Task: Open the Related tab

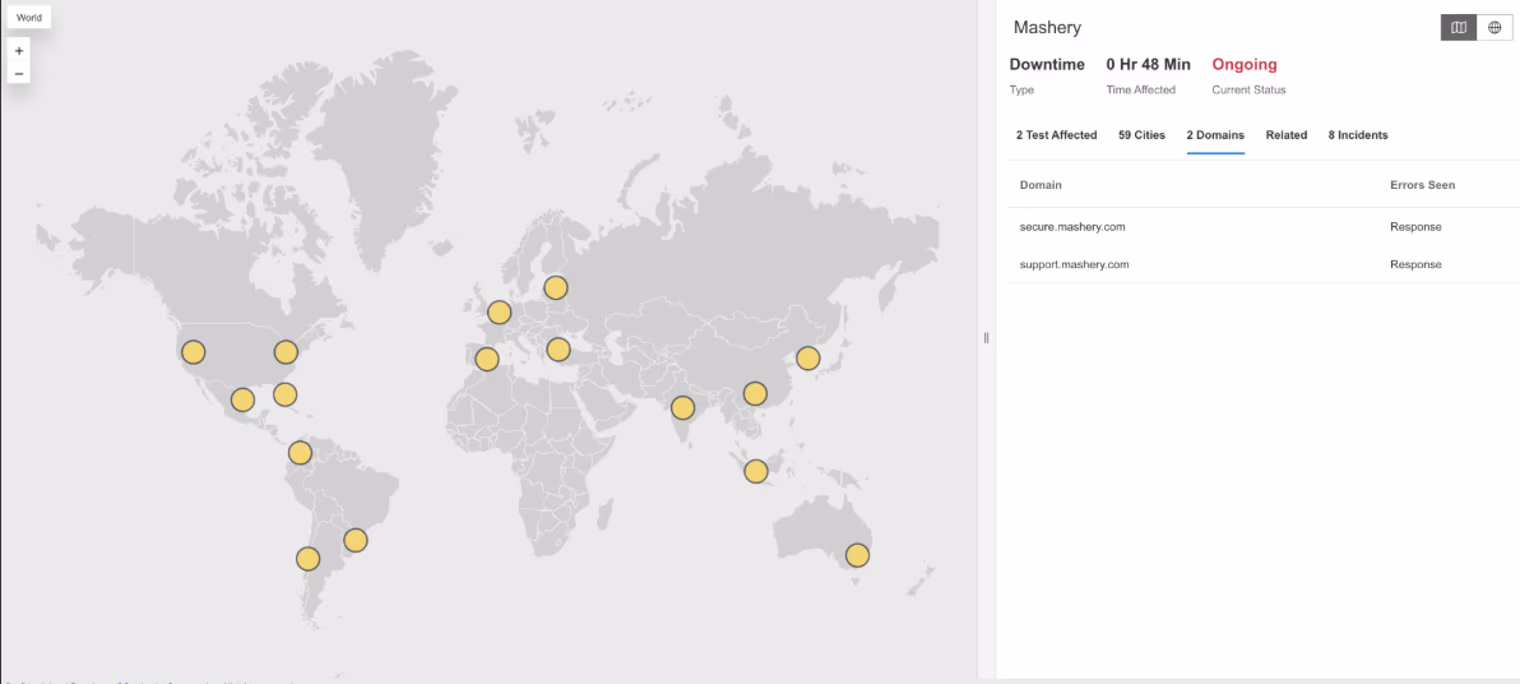Action: tap(1286, 135)
